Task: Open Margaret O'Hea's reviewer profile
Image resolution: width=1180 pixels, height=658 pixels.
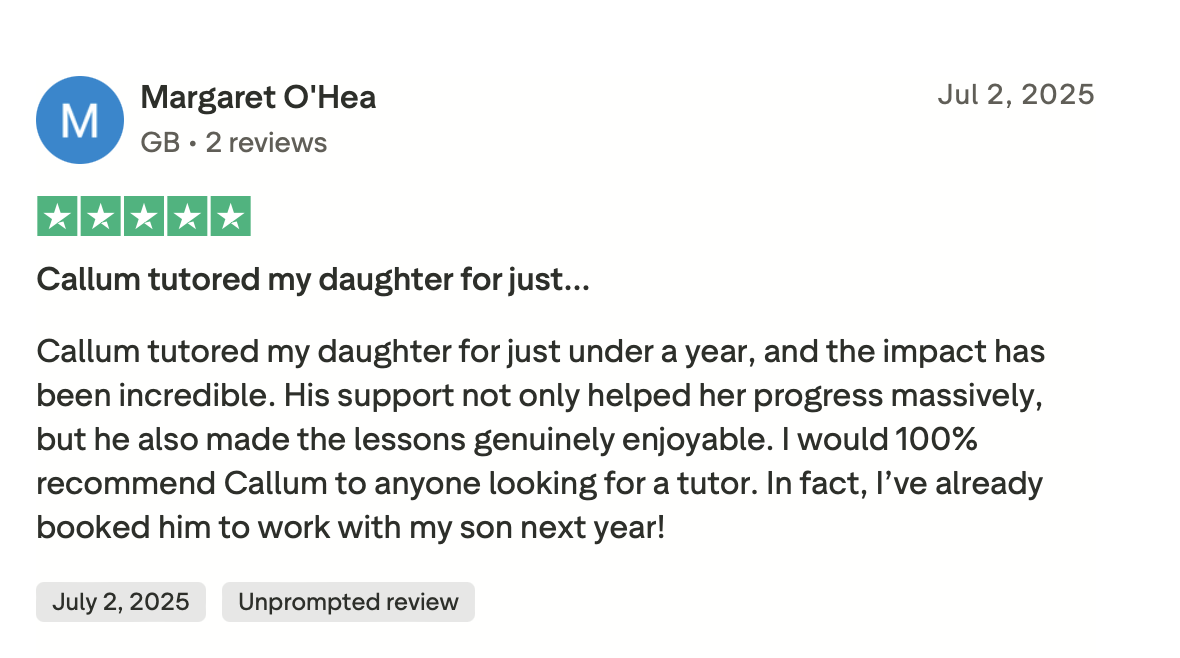Action: [x=258, y=97]
